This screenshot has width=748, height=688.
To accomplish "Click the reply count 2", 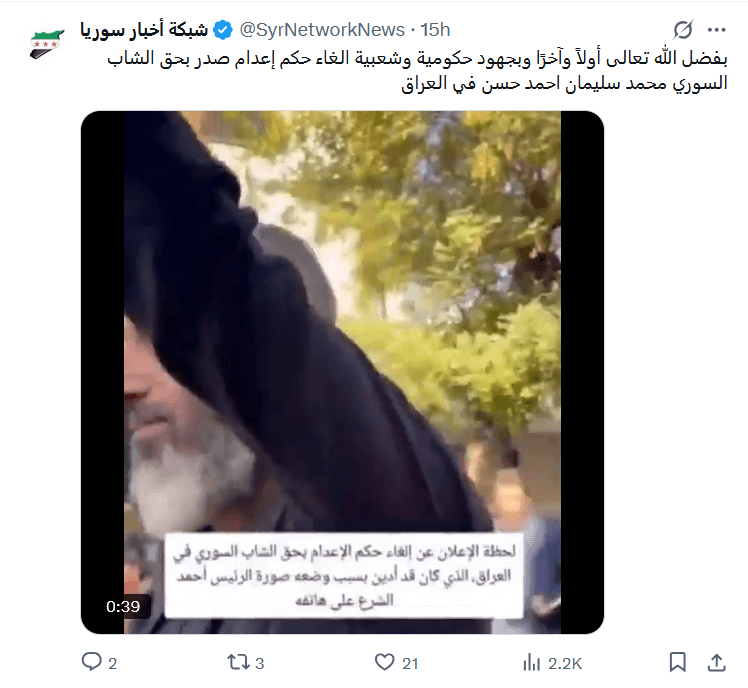I will [x=113, y=664].
